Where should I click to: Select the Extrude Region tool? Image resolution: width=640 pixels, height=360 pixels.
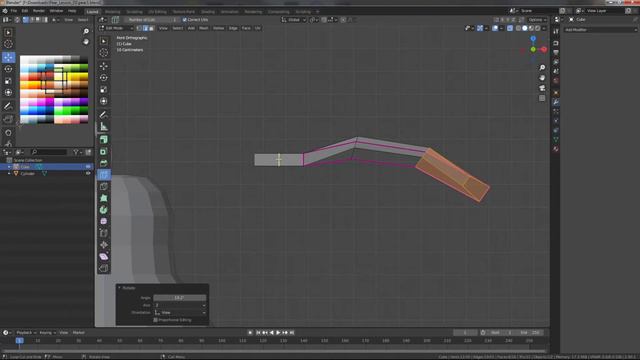pos(104,140)
